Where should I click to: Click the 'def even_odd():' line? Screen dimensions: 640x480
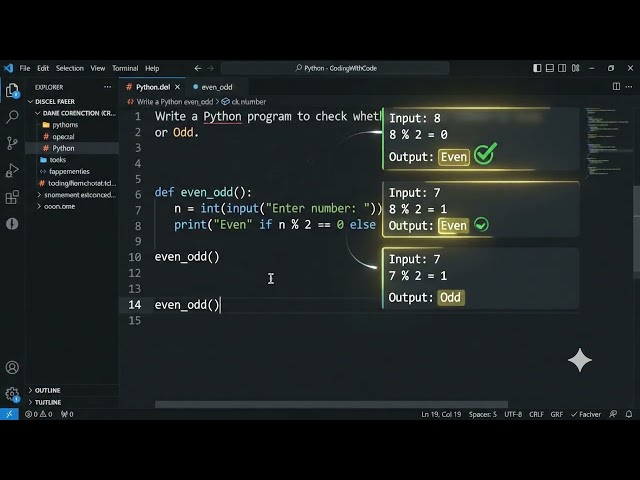click(203, 192)
